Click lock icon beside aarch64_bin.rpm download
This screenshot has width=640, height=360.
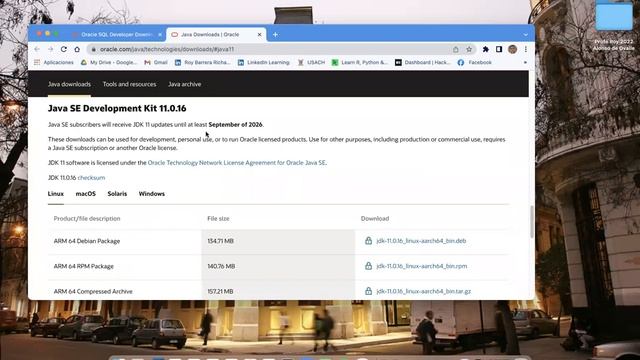pos(368,266)
